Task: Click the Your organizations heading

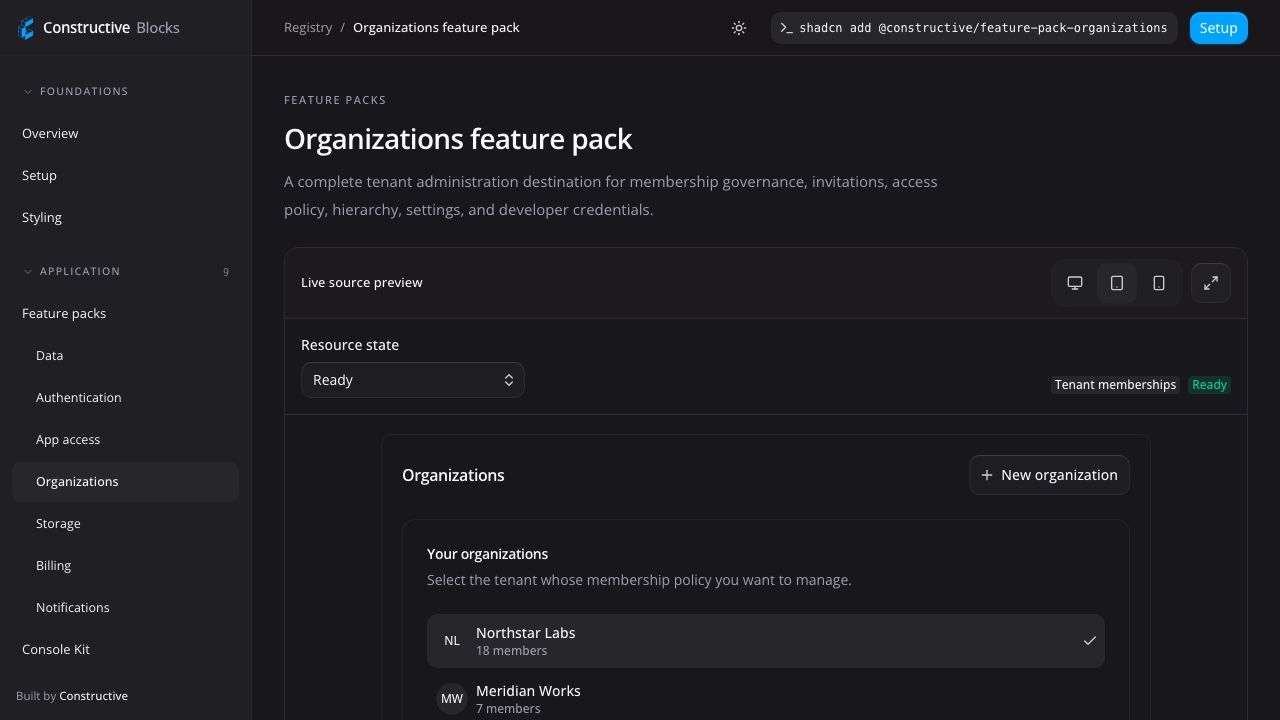Action: coord(487,554)
